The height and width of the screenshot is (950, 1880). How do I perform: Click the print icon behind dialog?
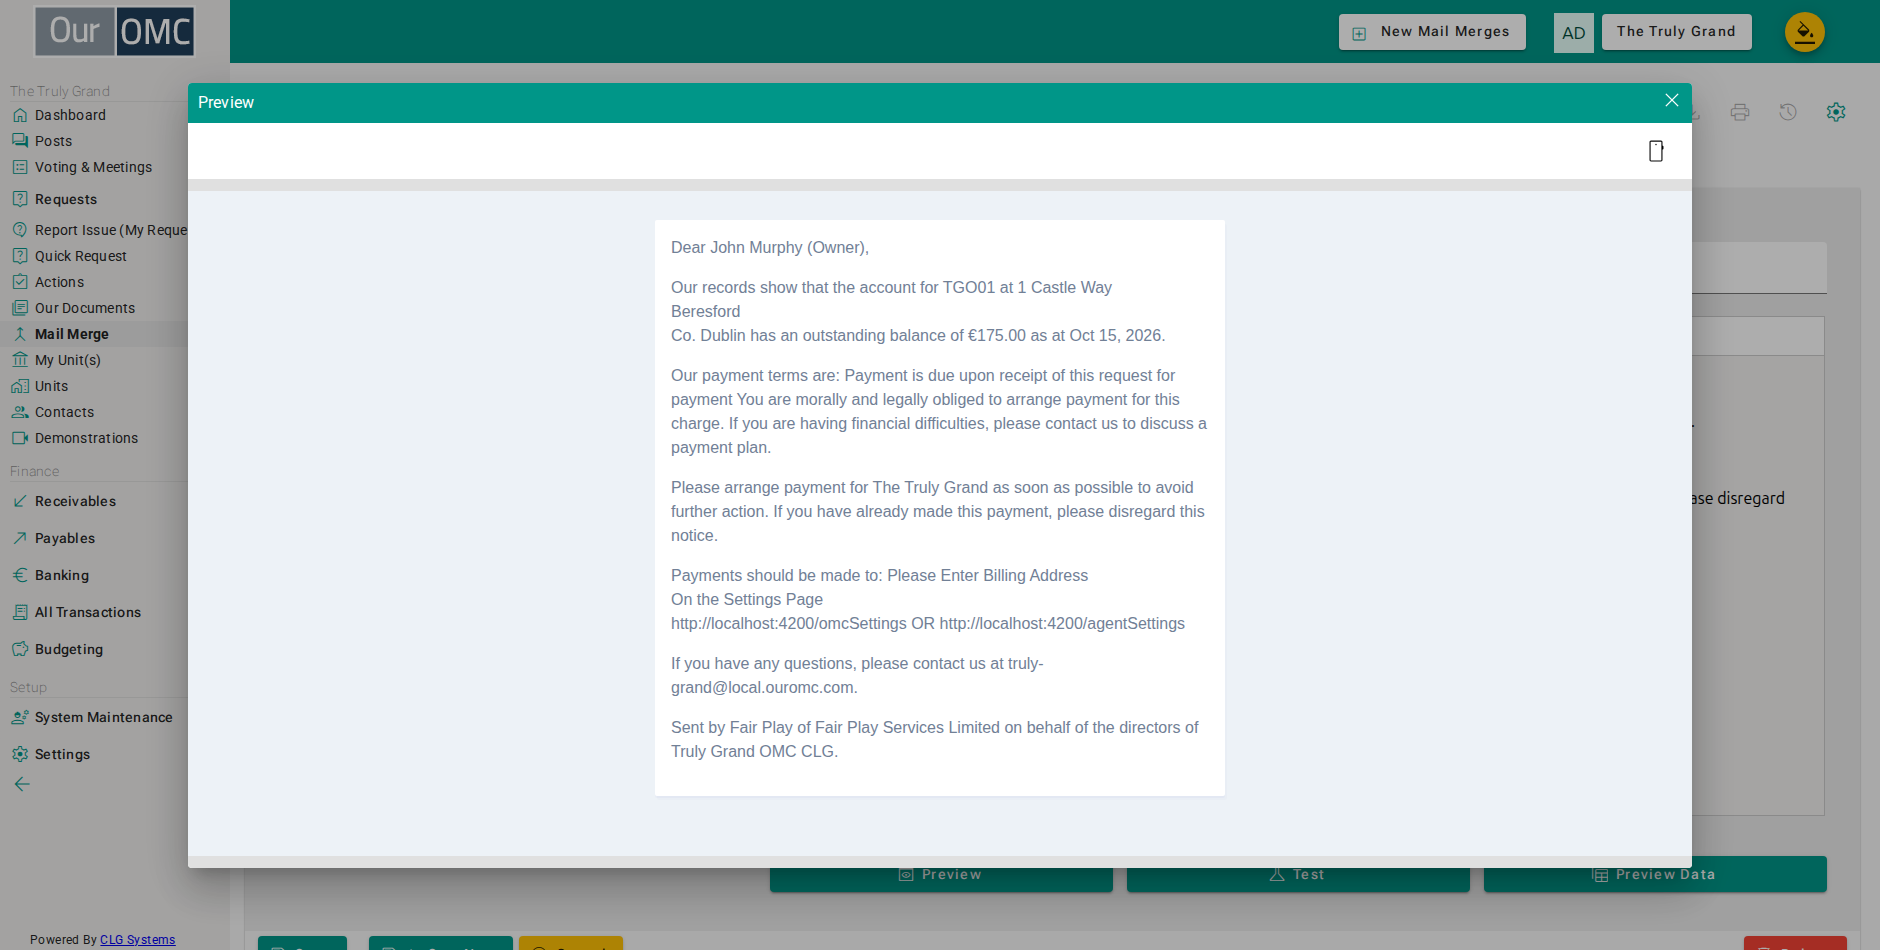pyautogui.click(x=1740, y=112)
